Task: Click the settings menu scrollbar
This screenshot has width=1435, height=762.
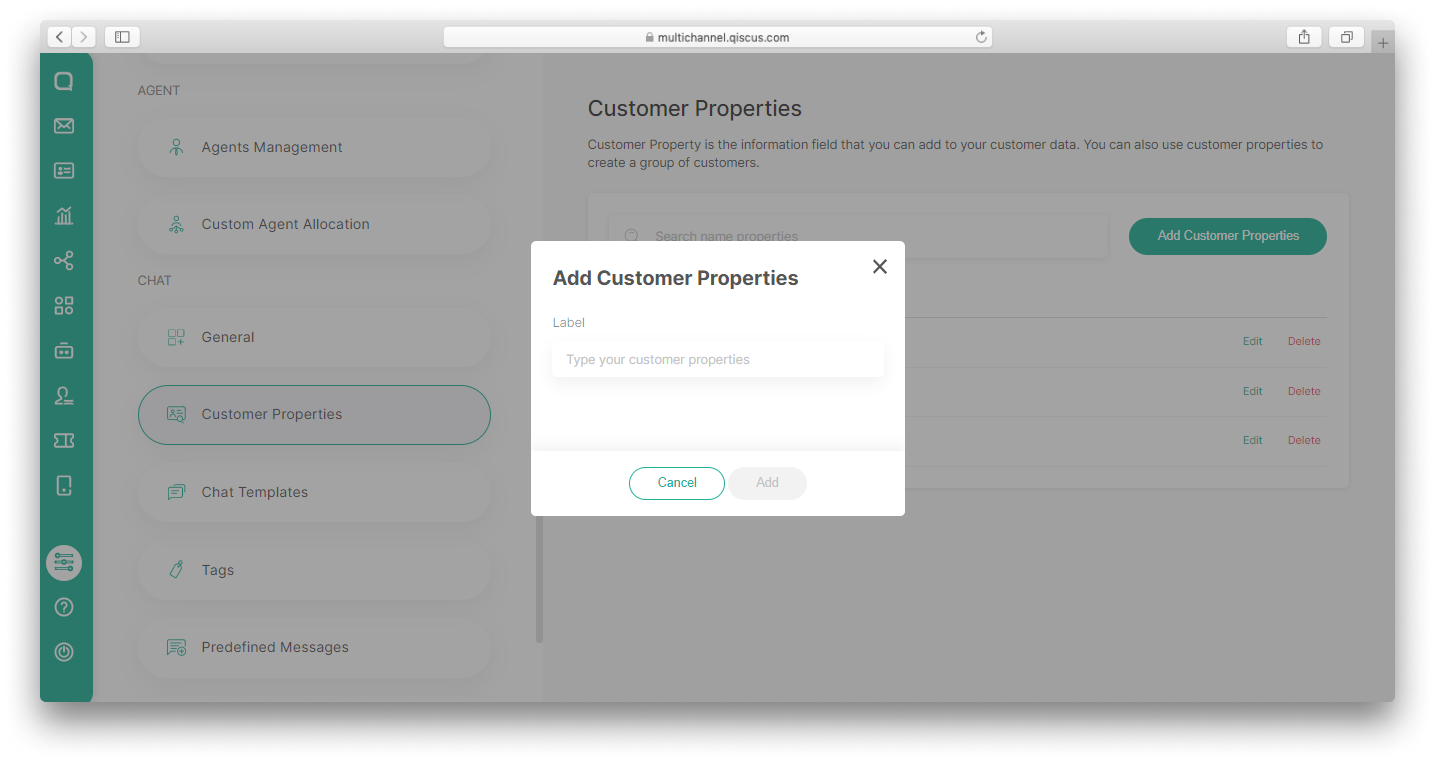Action: point(540,579)
